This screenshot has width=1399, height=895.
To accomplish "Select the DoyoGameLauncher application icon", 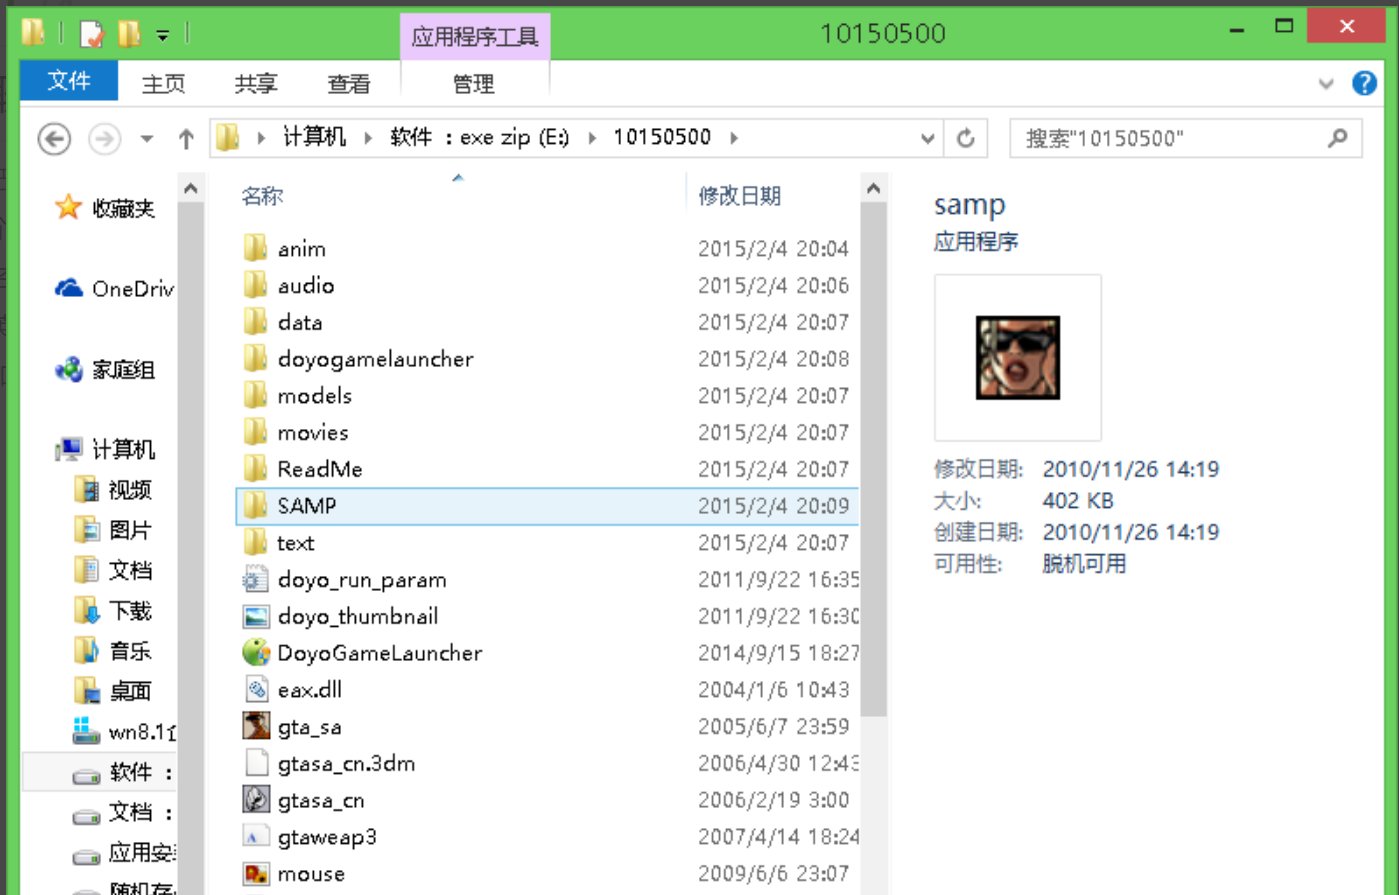I will 256,653.
